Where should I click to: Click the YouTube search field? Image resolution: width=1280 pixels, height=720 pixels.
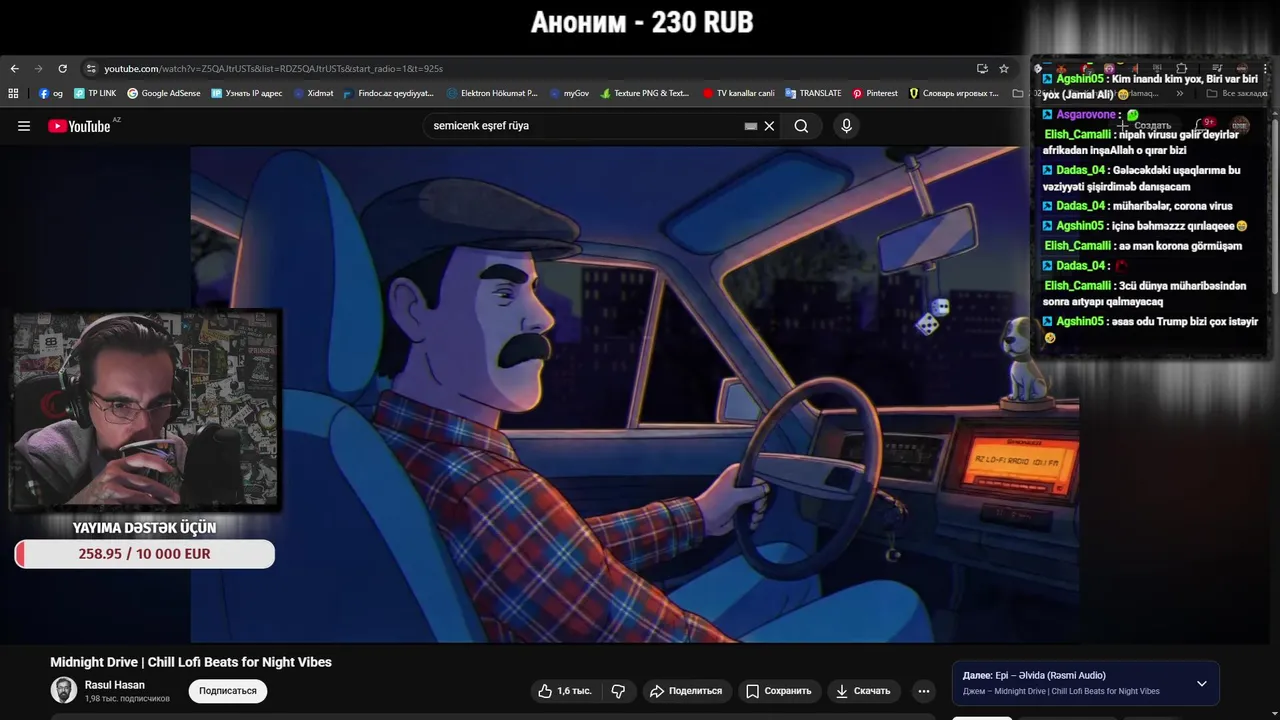coord(585,126)
